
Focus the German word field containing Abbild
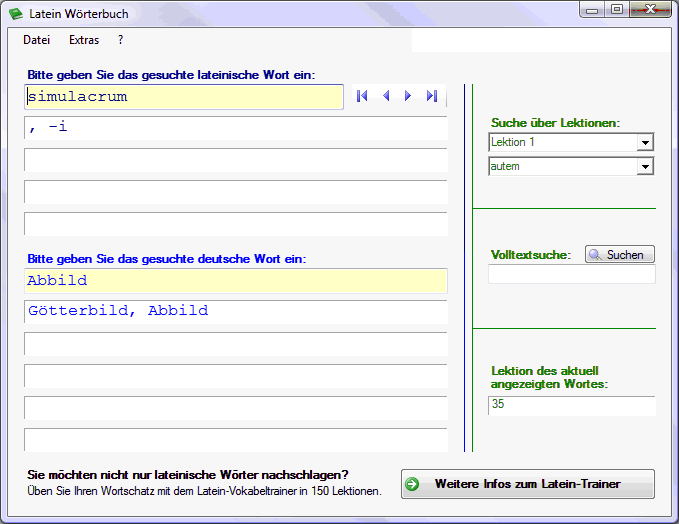point(235,281)
